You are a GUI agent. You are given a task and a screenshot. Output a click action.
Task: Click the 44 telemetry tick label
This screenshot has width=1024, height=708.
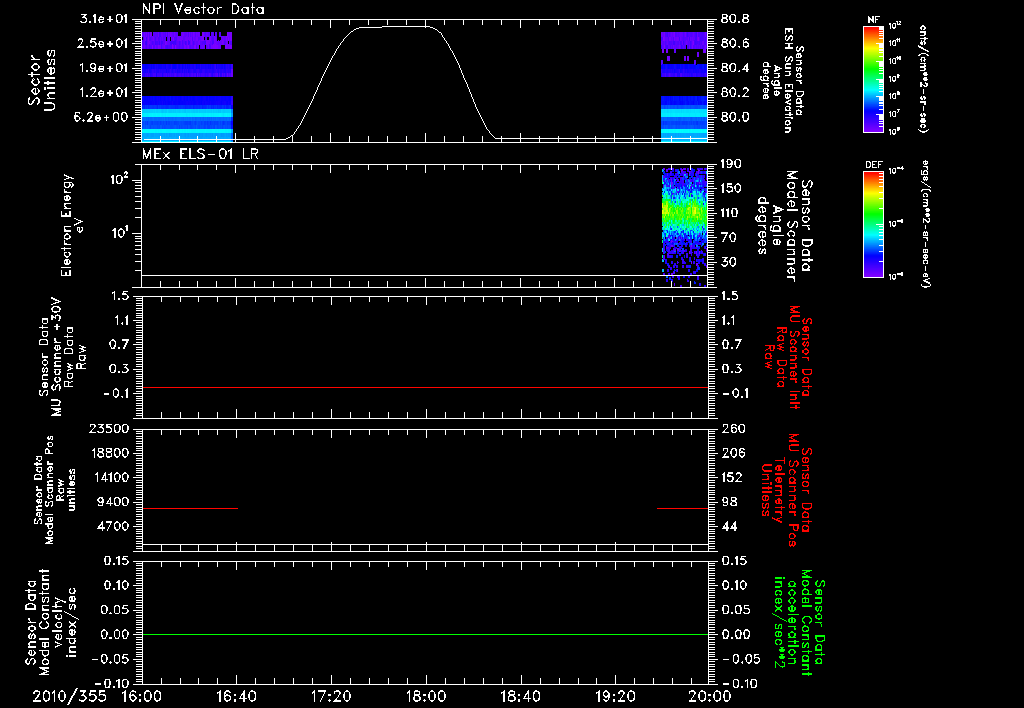pos(729,526)
